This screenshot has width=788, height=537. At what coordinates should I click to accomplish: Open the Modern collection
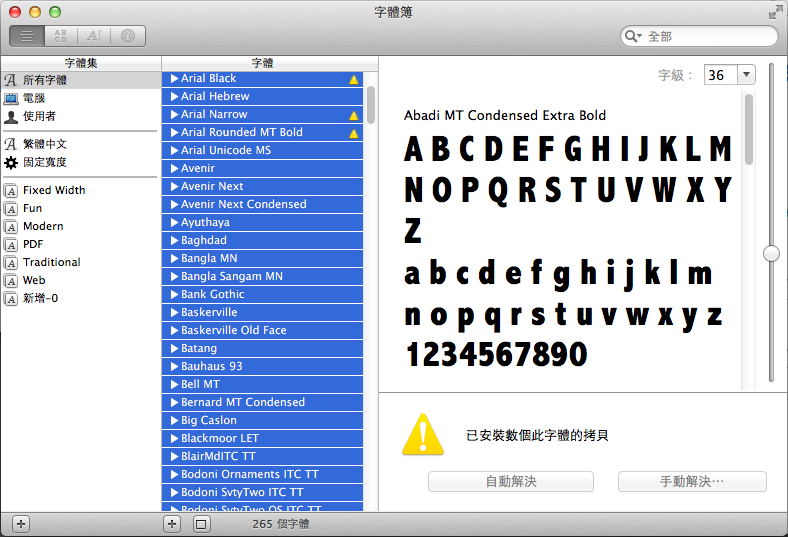click(x=80, y=227)
